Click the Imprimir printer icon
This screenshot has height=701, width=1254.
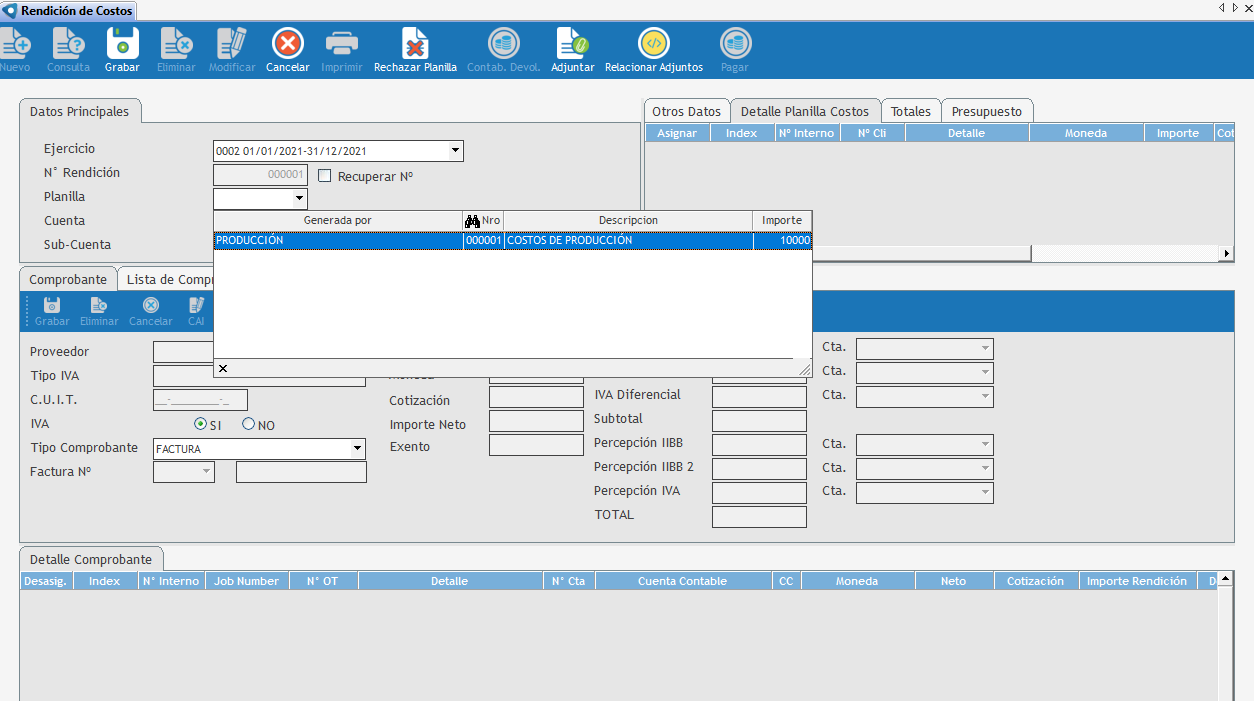[342, 44]
